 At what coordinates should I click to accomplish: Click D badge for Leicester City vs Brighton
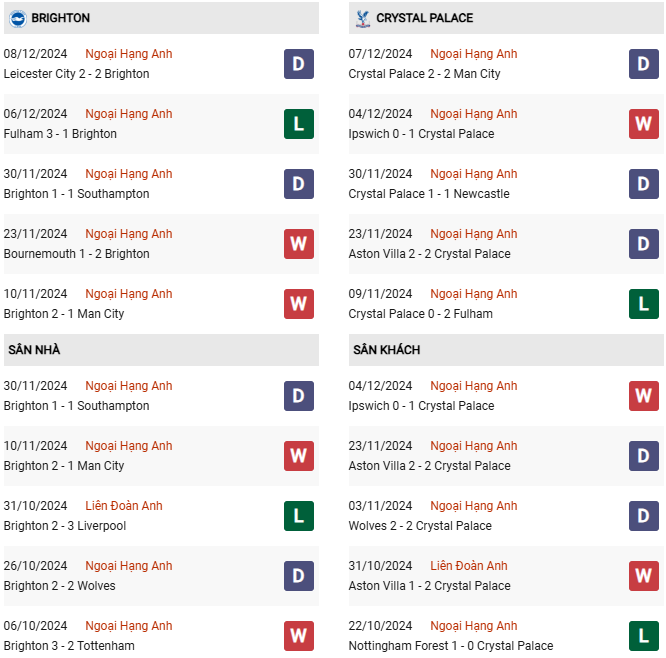coord(299,64)
